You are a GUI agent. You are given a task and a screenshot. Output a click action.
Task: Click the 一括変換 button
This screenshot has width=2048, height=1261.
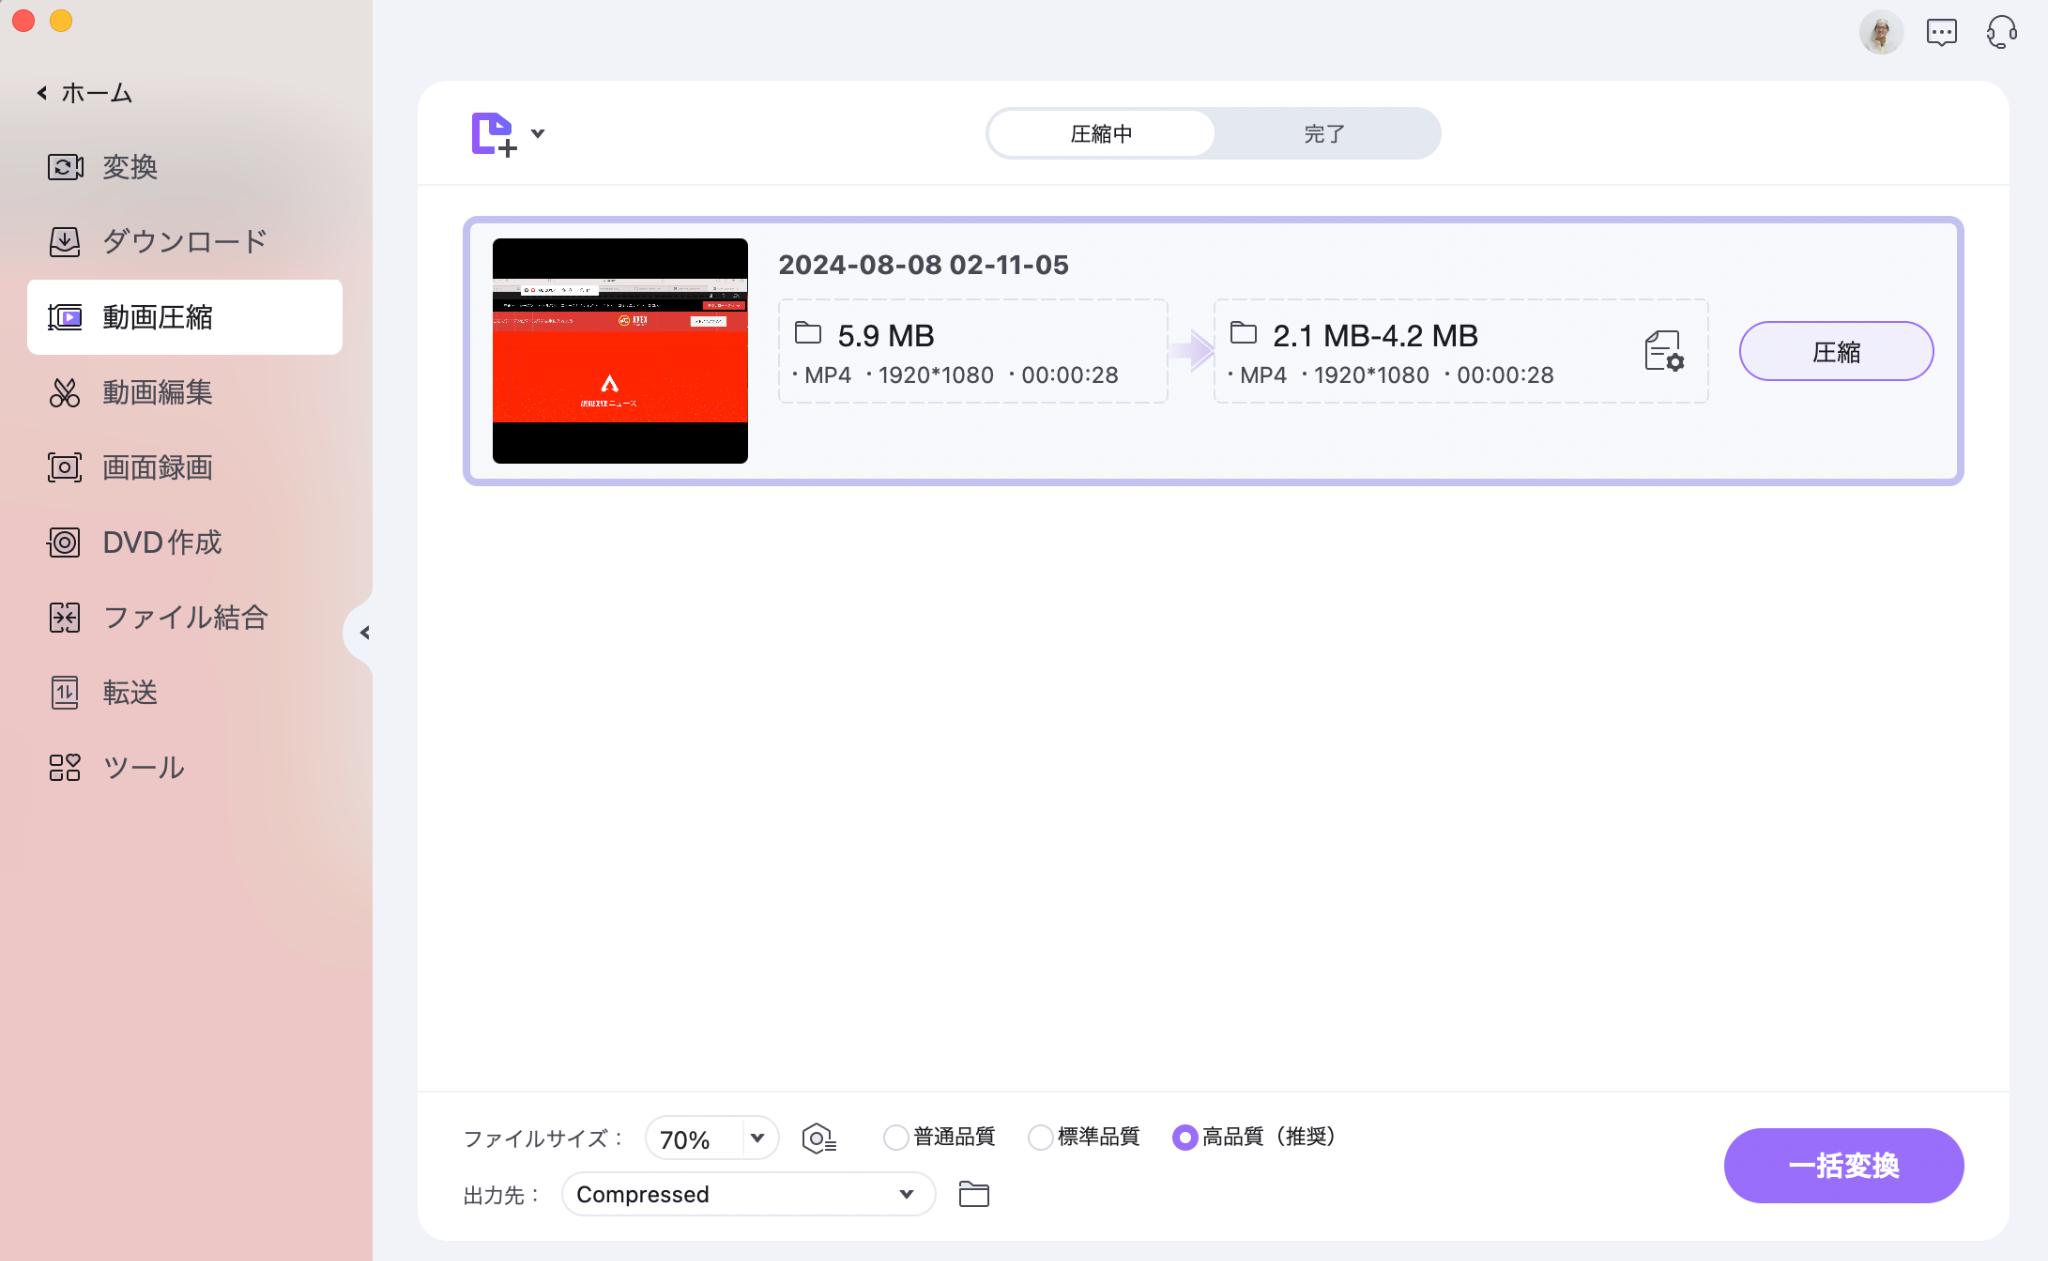[1843, 1166]
